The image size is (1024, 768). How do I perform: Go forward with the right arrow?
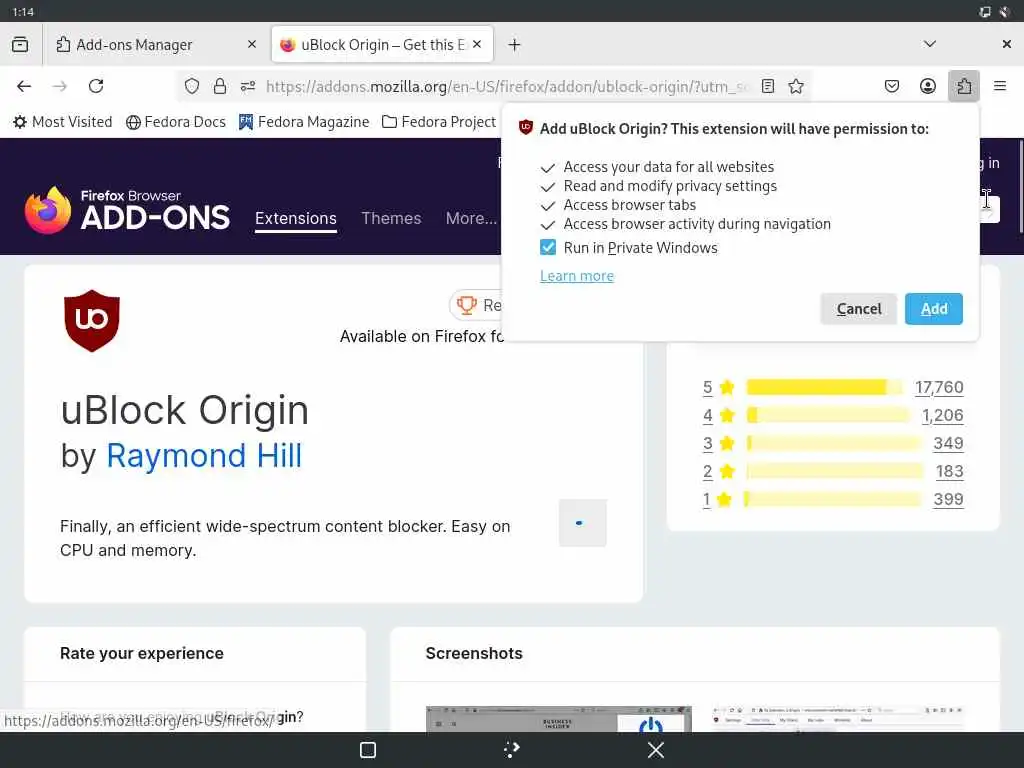pyautogui.click(x=60, y=86)
